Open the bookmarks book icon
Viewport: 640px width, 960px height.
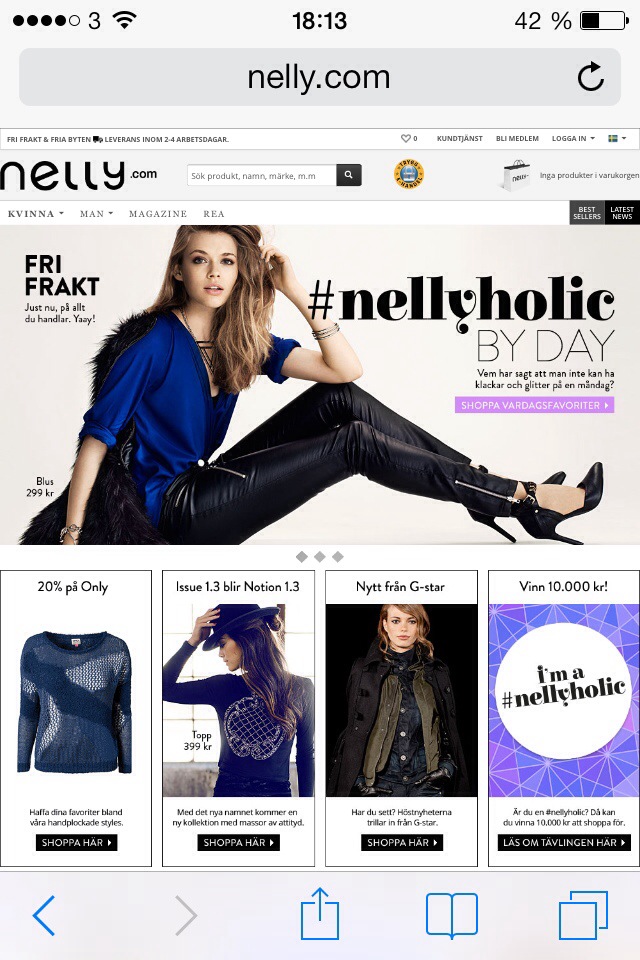pyautogui.click(x=451, y=915)
